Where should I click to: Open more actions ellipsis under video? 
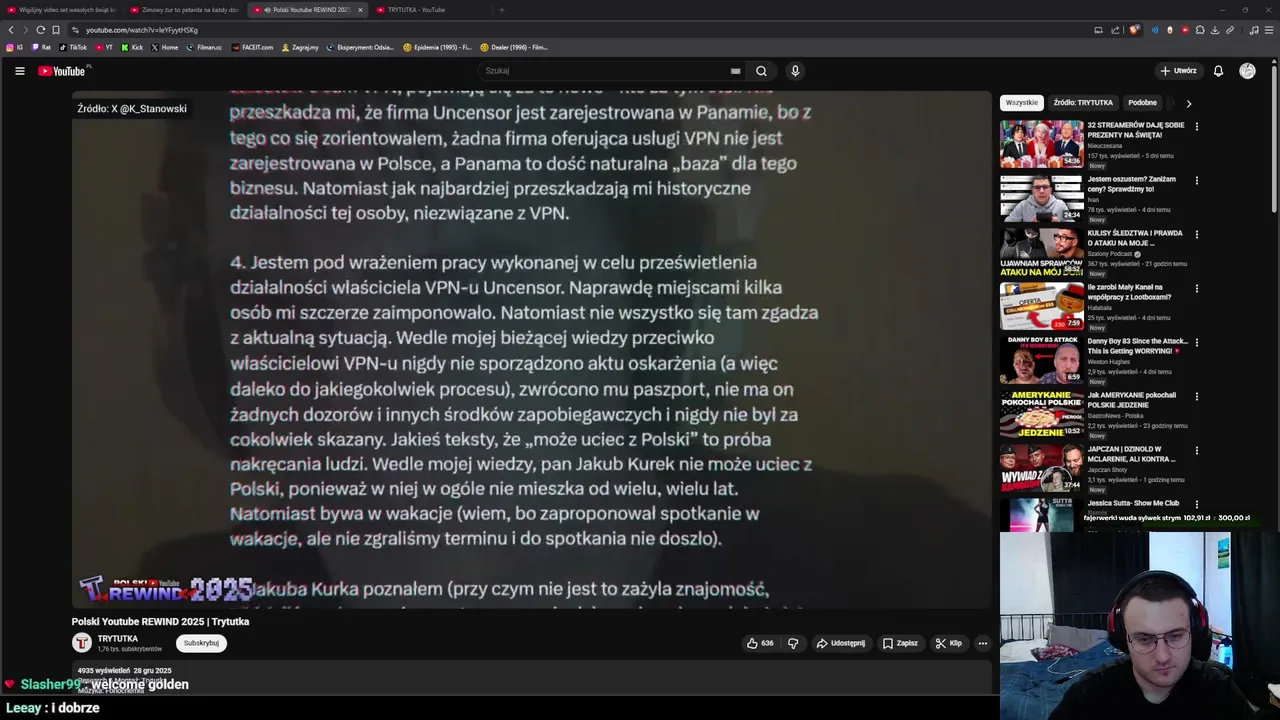[983, 643]
